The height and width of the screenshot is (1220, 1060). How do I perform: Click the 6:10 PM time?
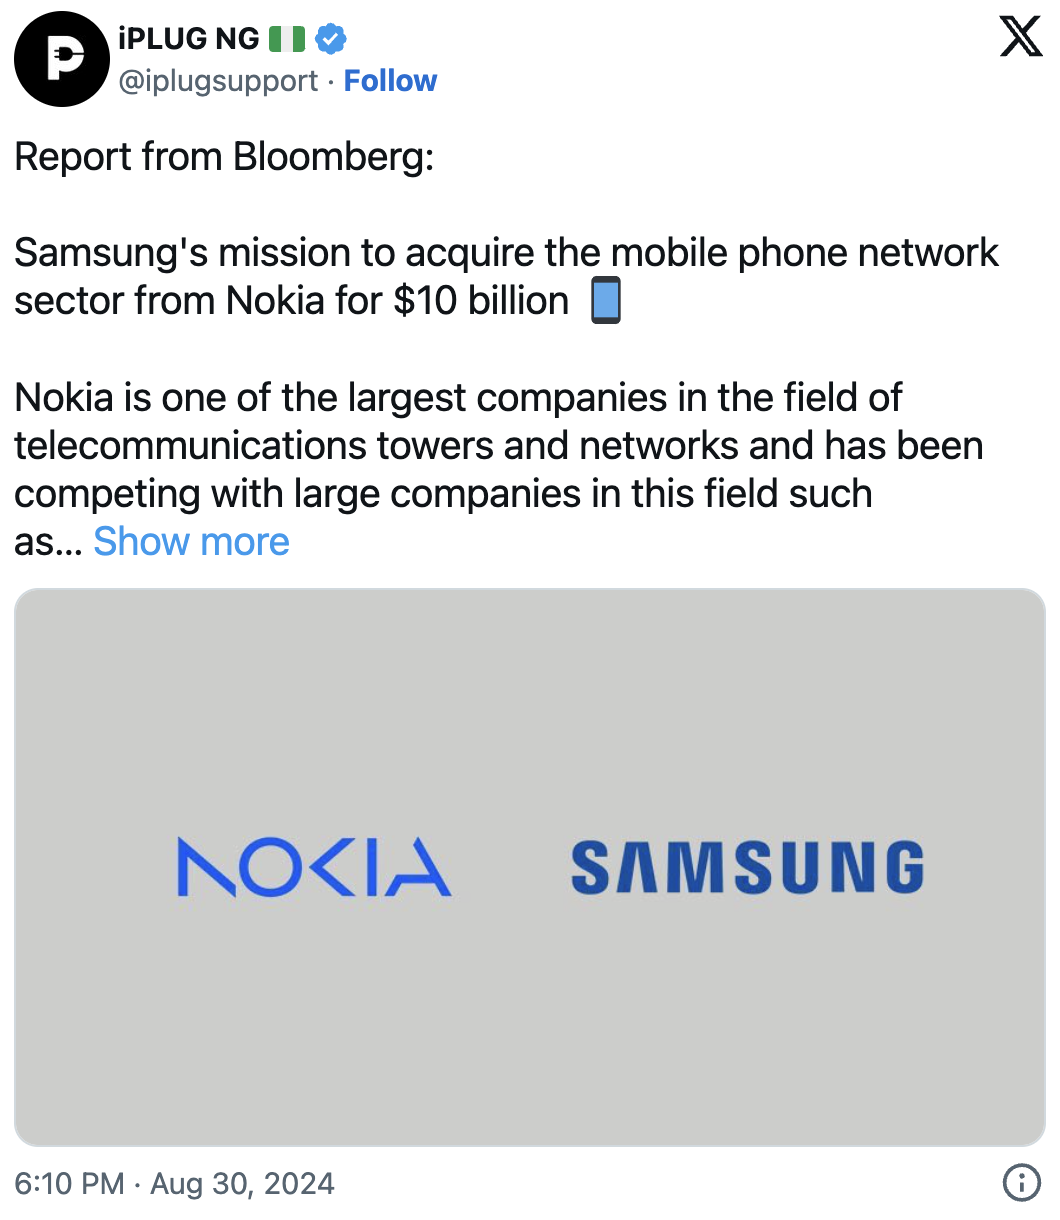coord(70,1184)
